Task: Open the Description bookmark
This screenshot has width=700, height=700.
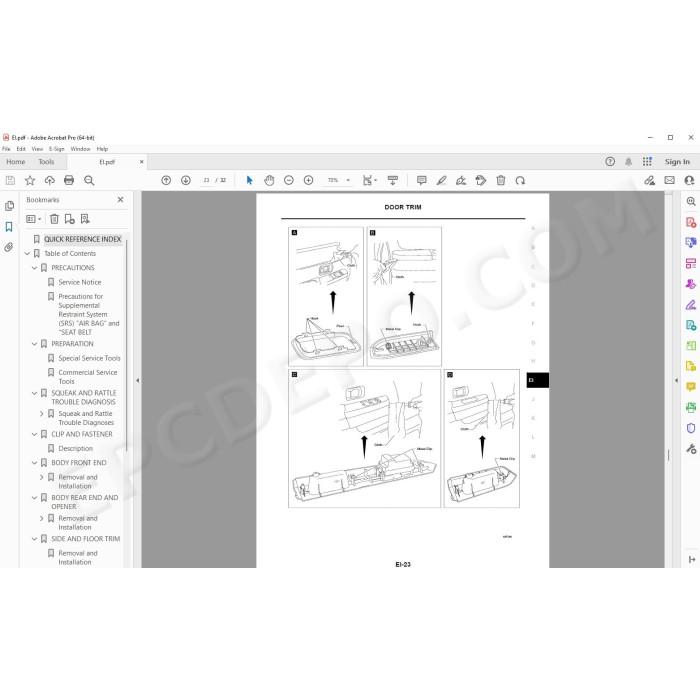Action: 75,448
